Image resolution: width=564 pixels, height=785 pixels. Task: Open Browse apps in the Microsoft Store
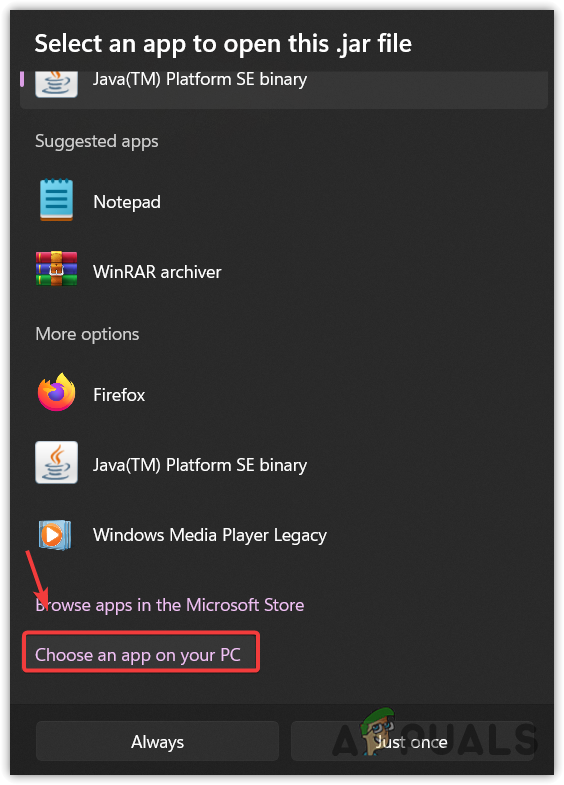[170, 605]
